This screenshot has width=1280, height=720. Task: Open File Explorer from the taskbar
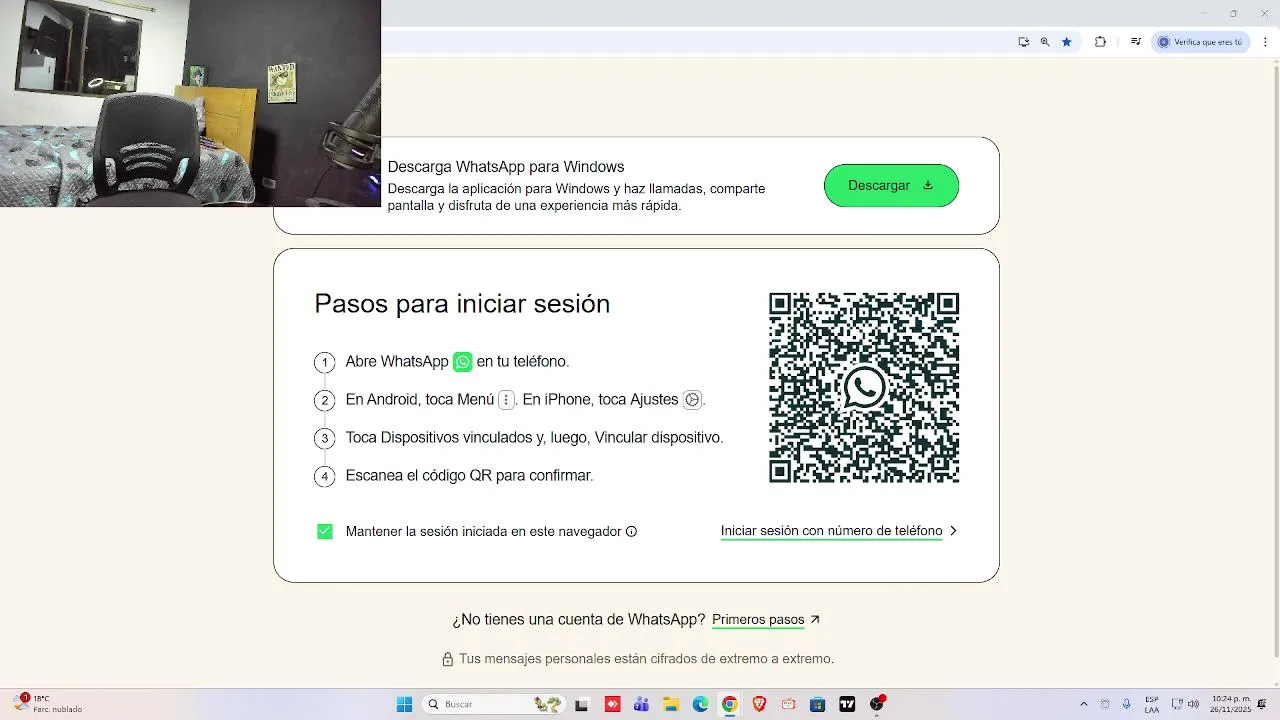point(671,704)
